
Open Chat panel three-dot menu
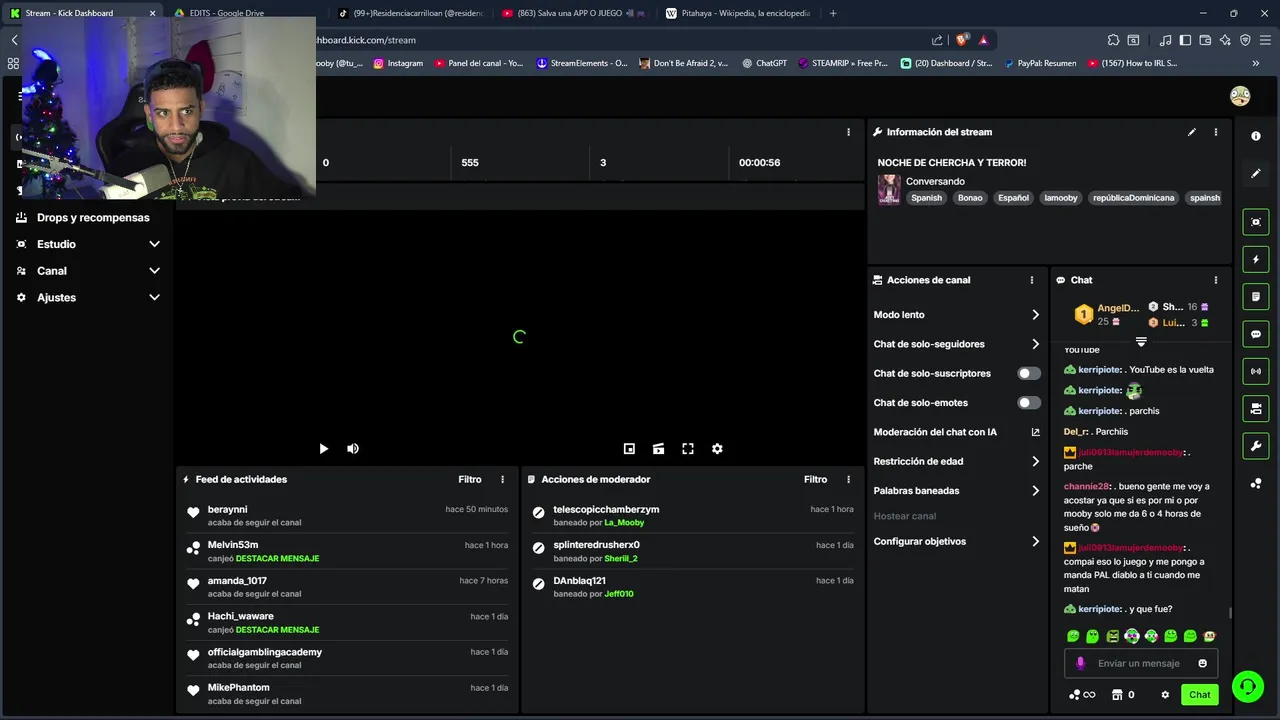(x=1216, y=280)
